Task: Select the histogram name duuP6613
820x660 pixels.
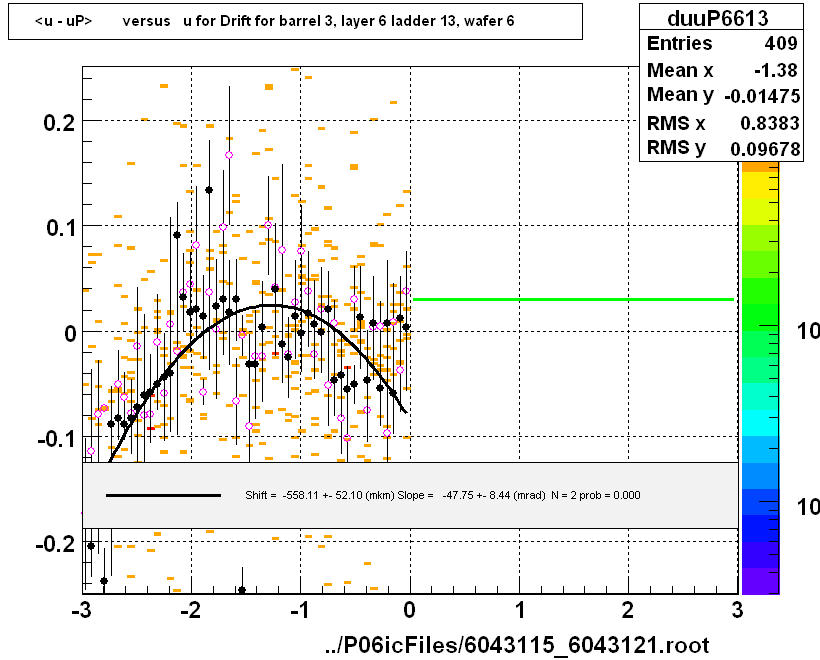Action: (718, 18)
